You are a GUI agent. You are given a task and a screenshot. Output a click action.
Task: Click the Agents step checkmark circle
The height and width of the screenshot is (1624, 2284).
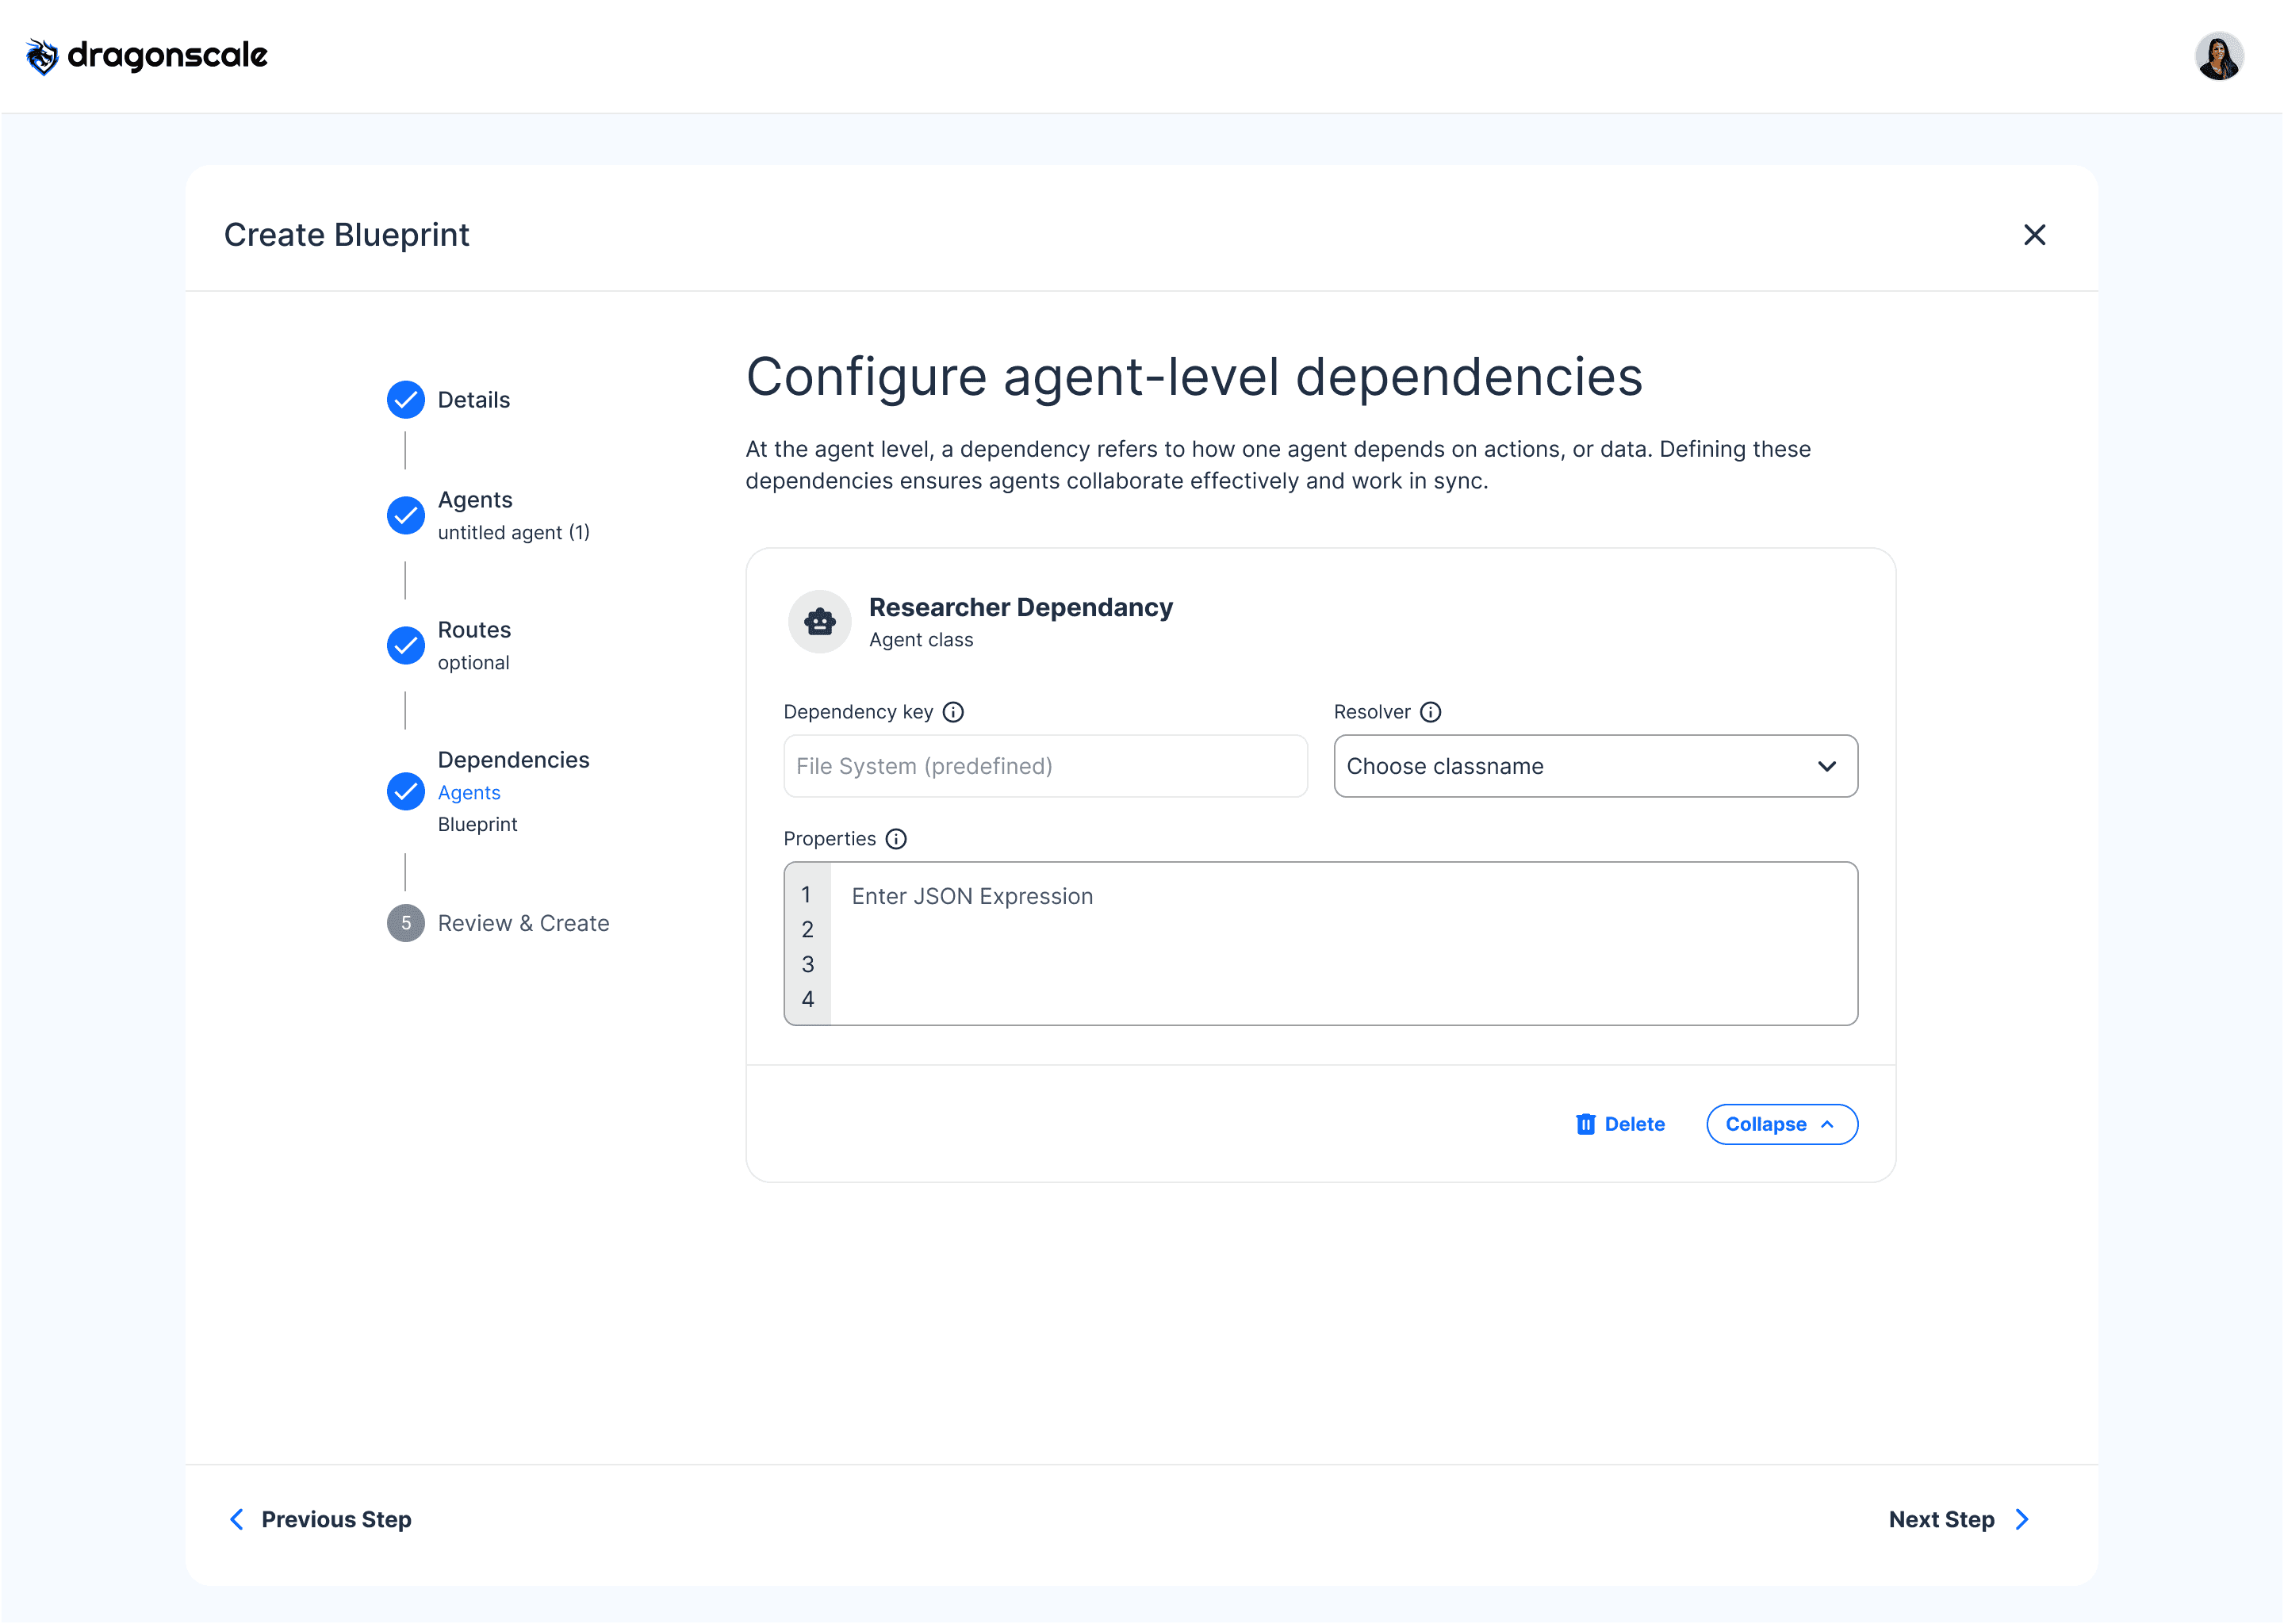[x=406, y=516]
